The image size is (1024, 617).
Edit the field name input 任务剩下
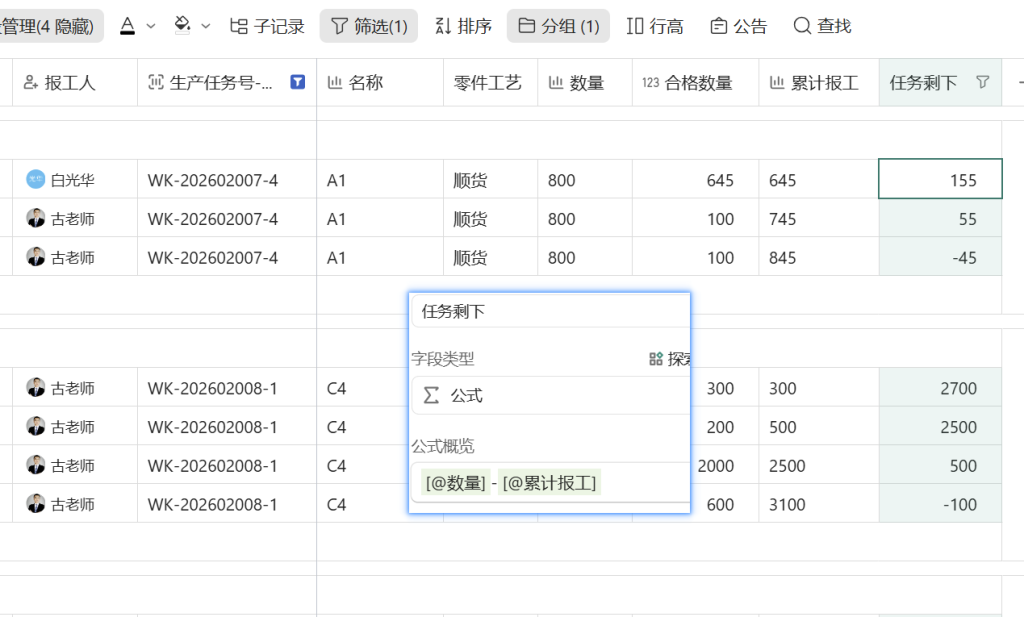(x=551, y=311)
